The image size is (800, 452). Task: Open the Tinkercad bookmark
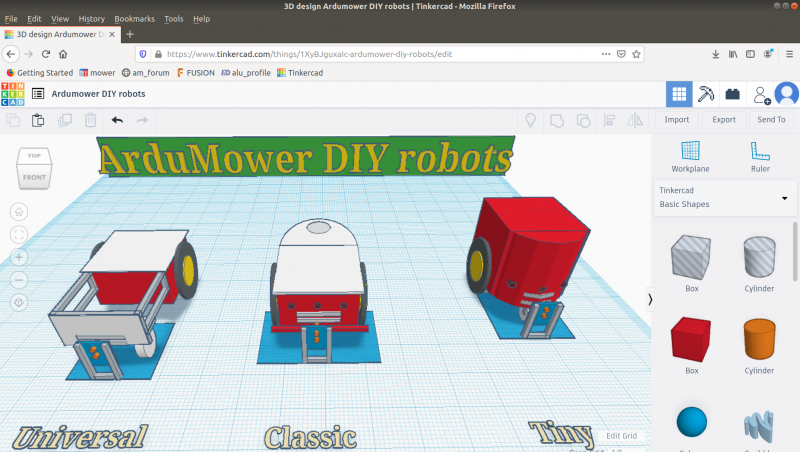coord(300,73)
